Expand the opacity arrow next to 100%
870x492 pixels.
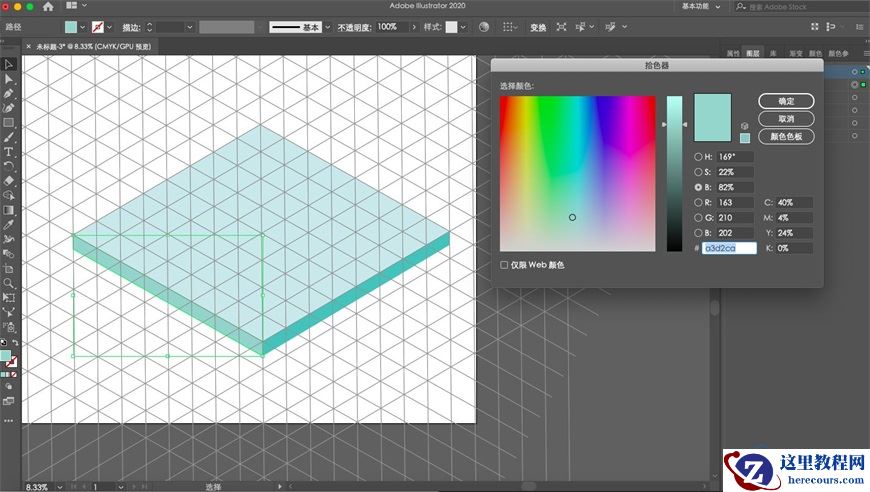click(x=414, y=27)
